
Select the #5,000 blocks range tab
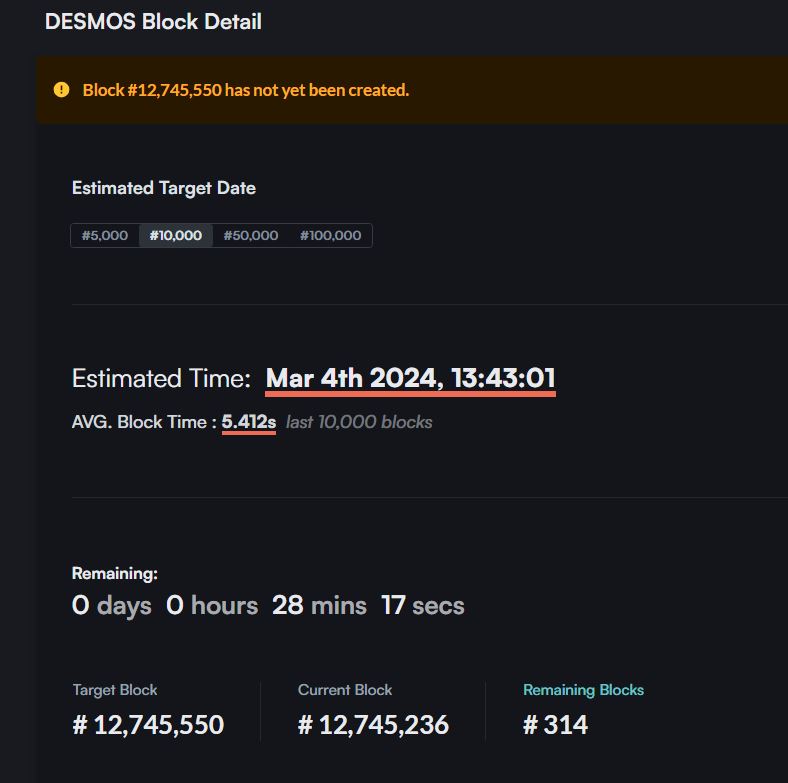pos(105,235)
